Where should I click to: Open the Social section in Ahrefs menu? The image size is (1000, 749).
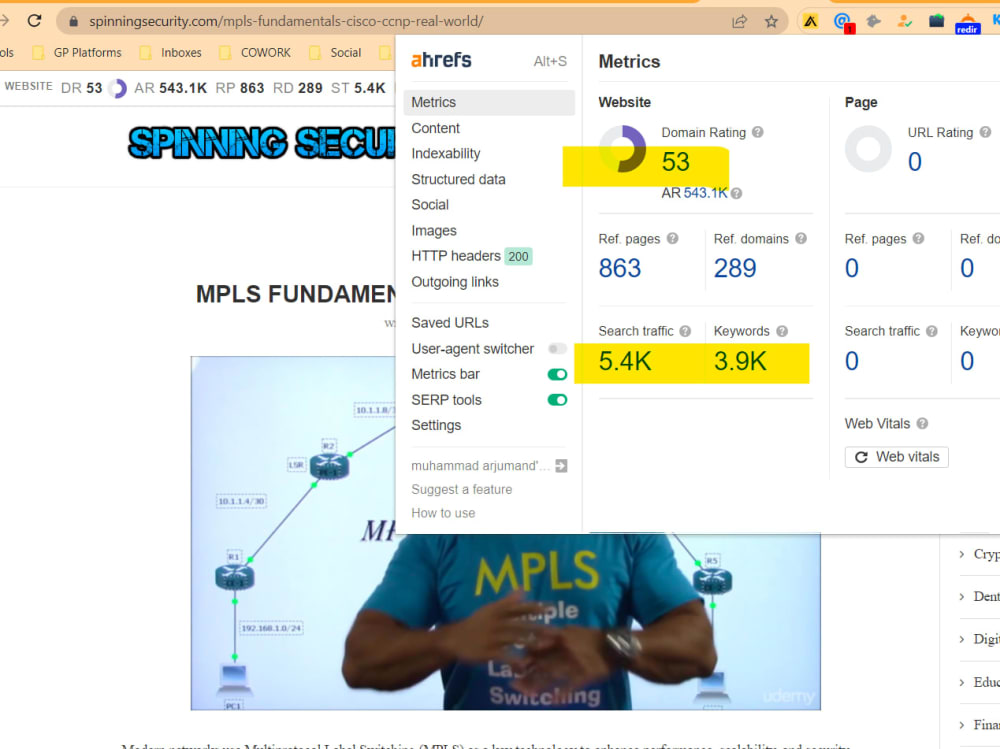430,205
